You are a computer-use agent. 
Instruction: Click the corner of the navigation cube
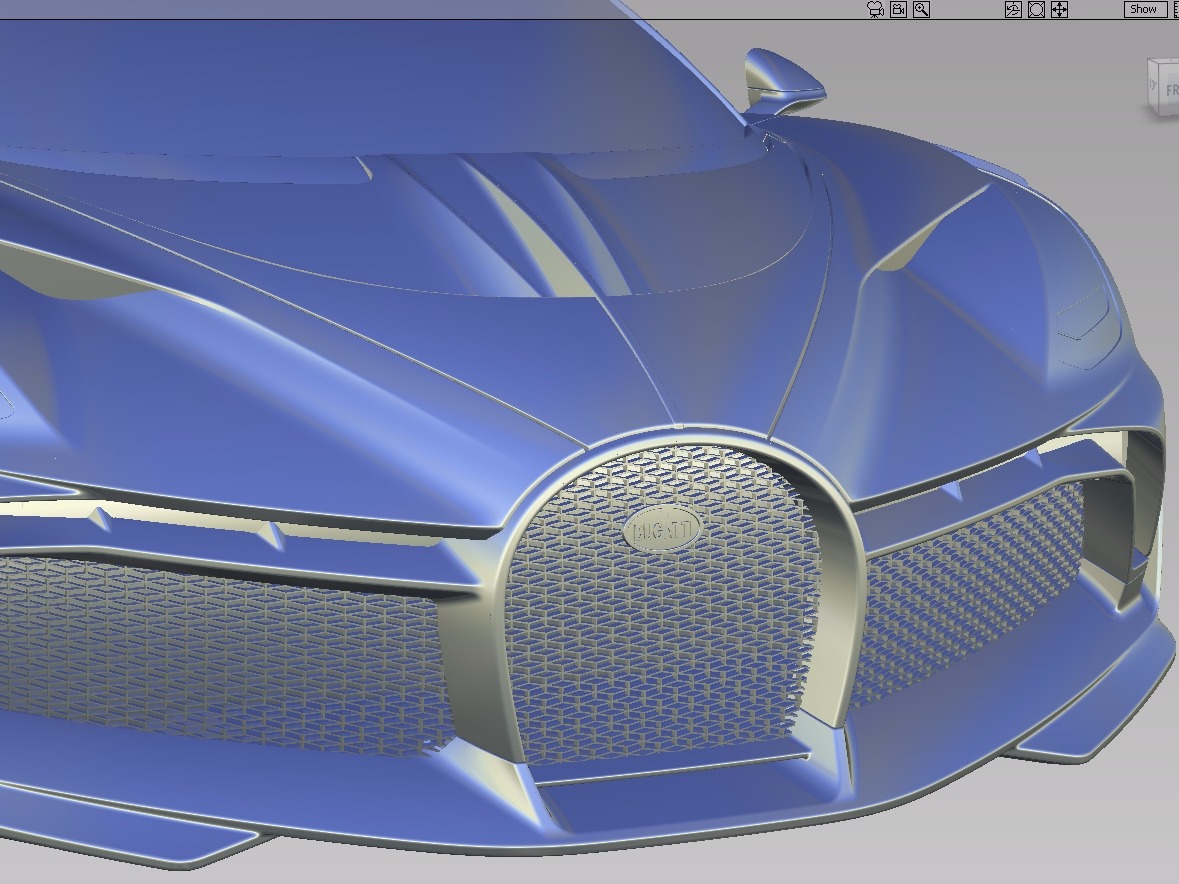1148,58
